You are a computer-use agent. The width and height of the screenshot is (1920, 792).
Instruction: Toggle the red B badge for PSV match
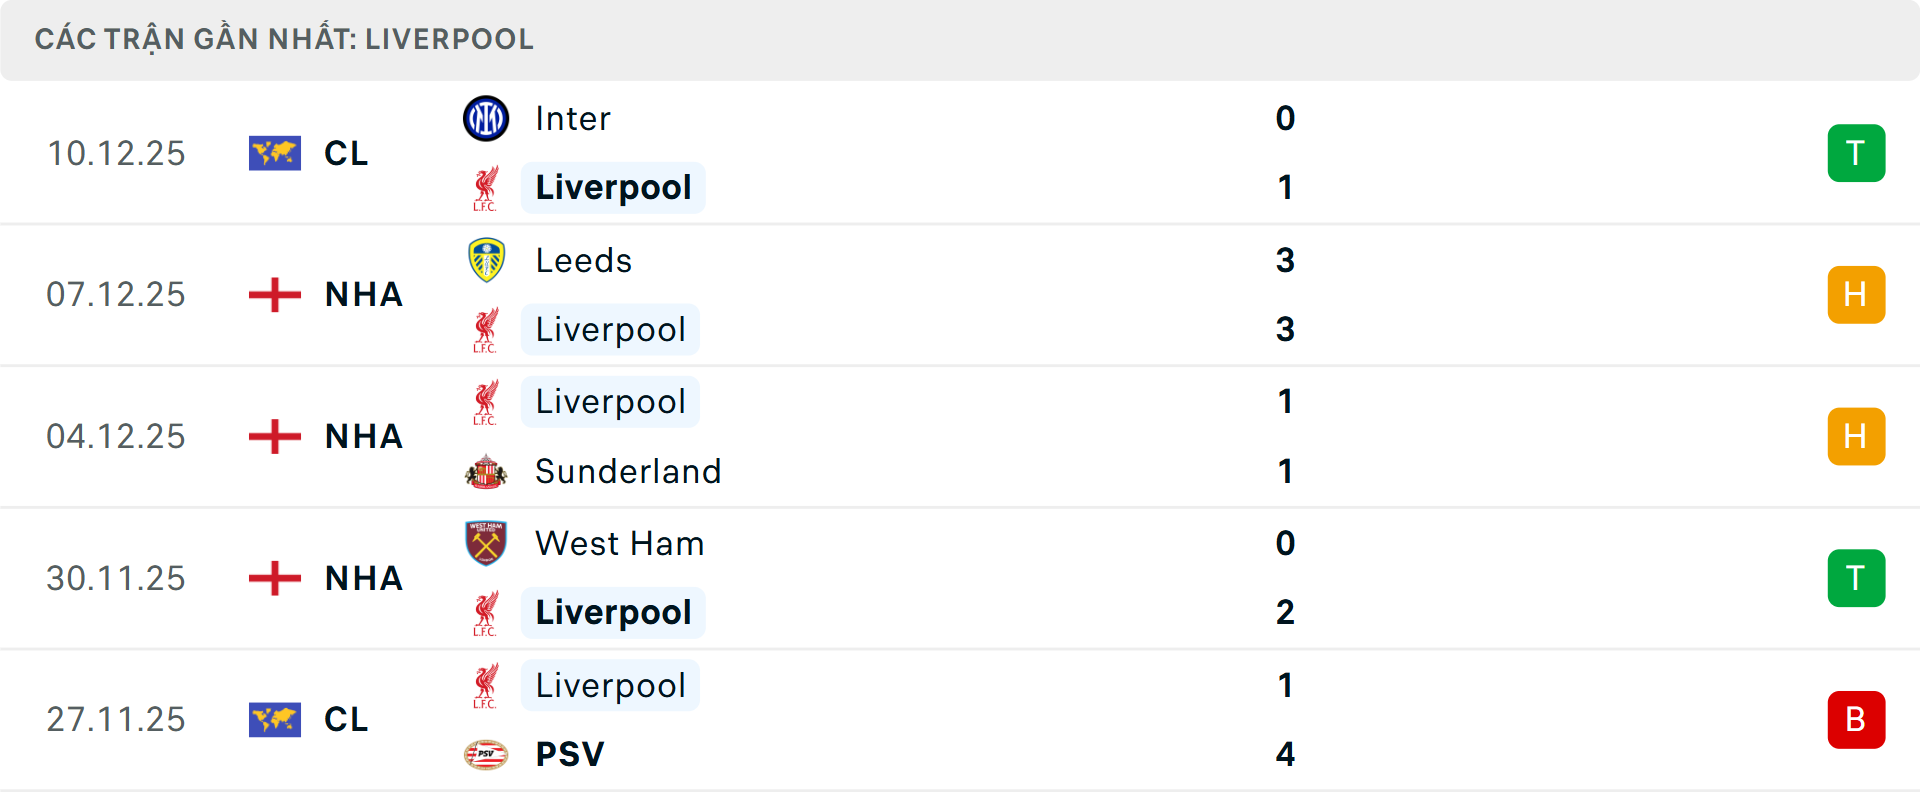coord(1857,719)
